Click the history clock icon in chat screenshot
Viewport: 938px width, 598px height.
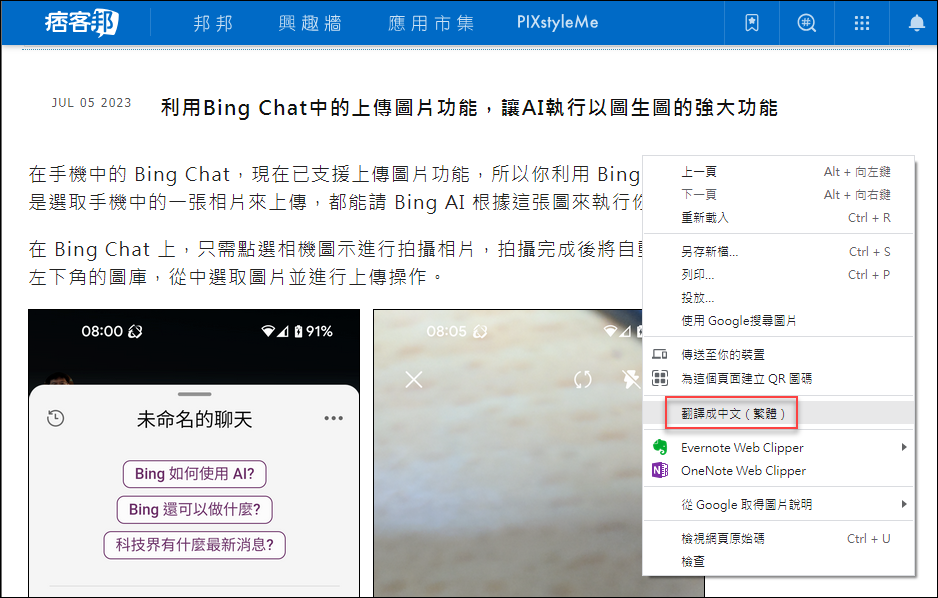[x=56, y=418]
